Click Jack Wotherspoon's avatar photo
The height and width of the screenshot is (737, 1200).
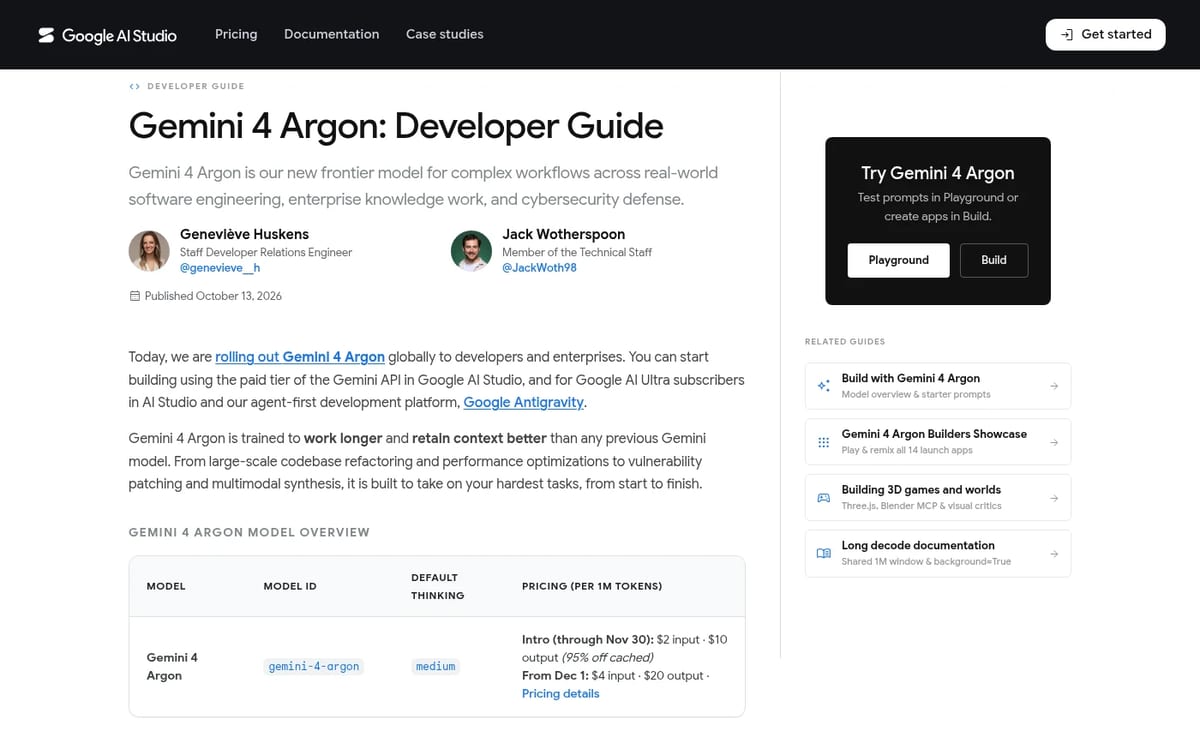(x=471, y=251)
